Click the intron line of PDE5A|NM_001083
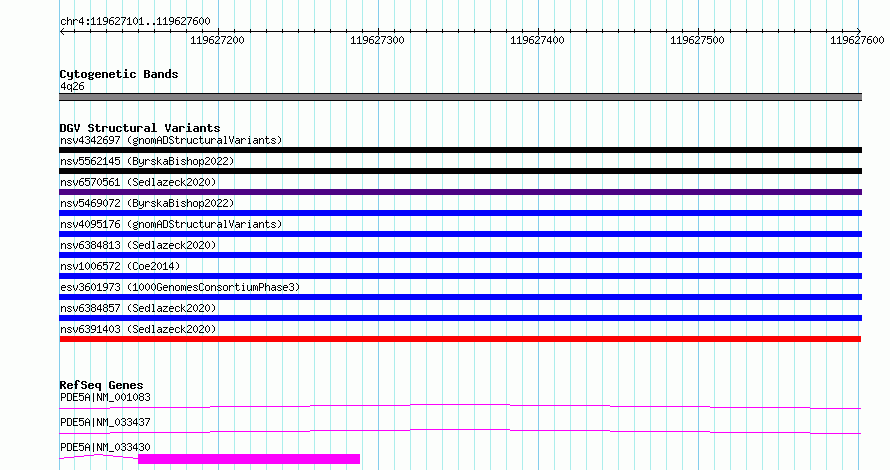890x470 pixels. (460, 406)
